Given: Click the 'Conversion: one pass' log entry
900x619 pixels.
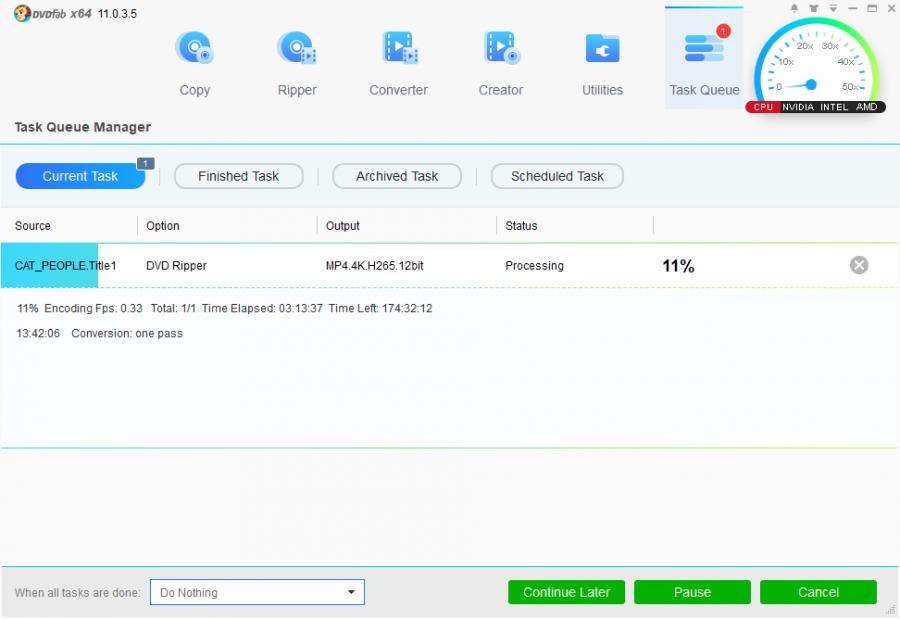Looking at the screenshot, I should click(x=127, y=333).
